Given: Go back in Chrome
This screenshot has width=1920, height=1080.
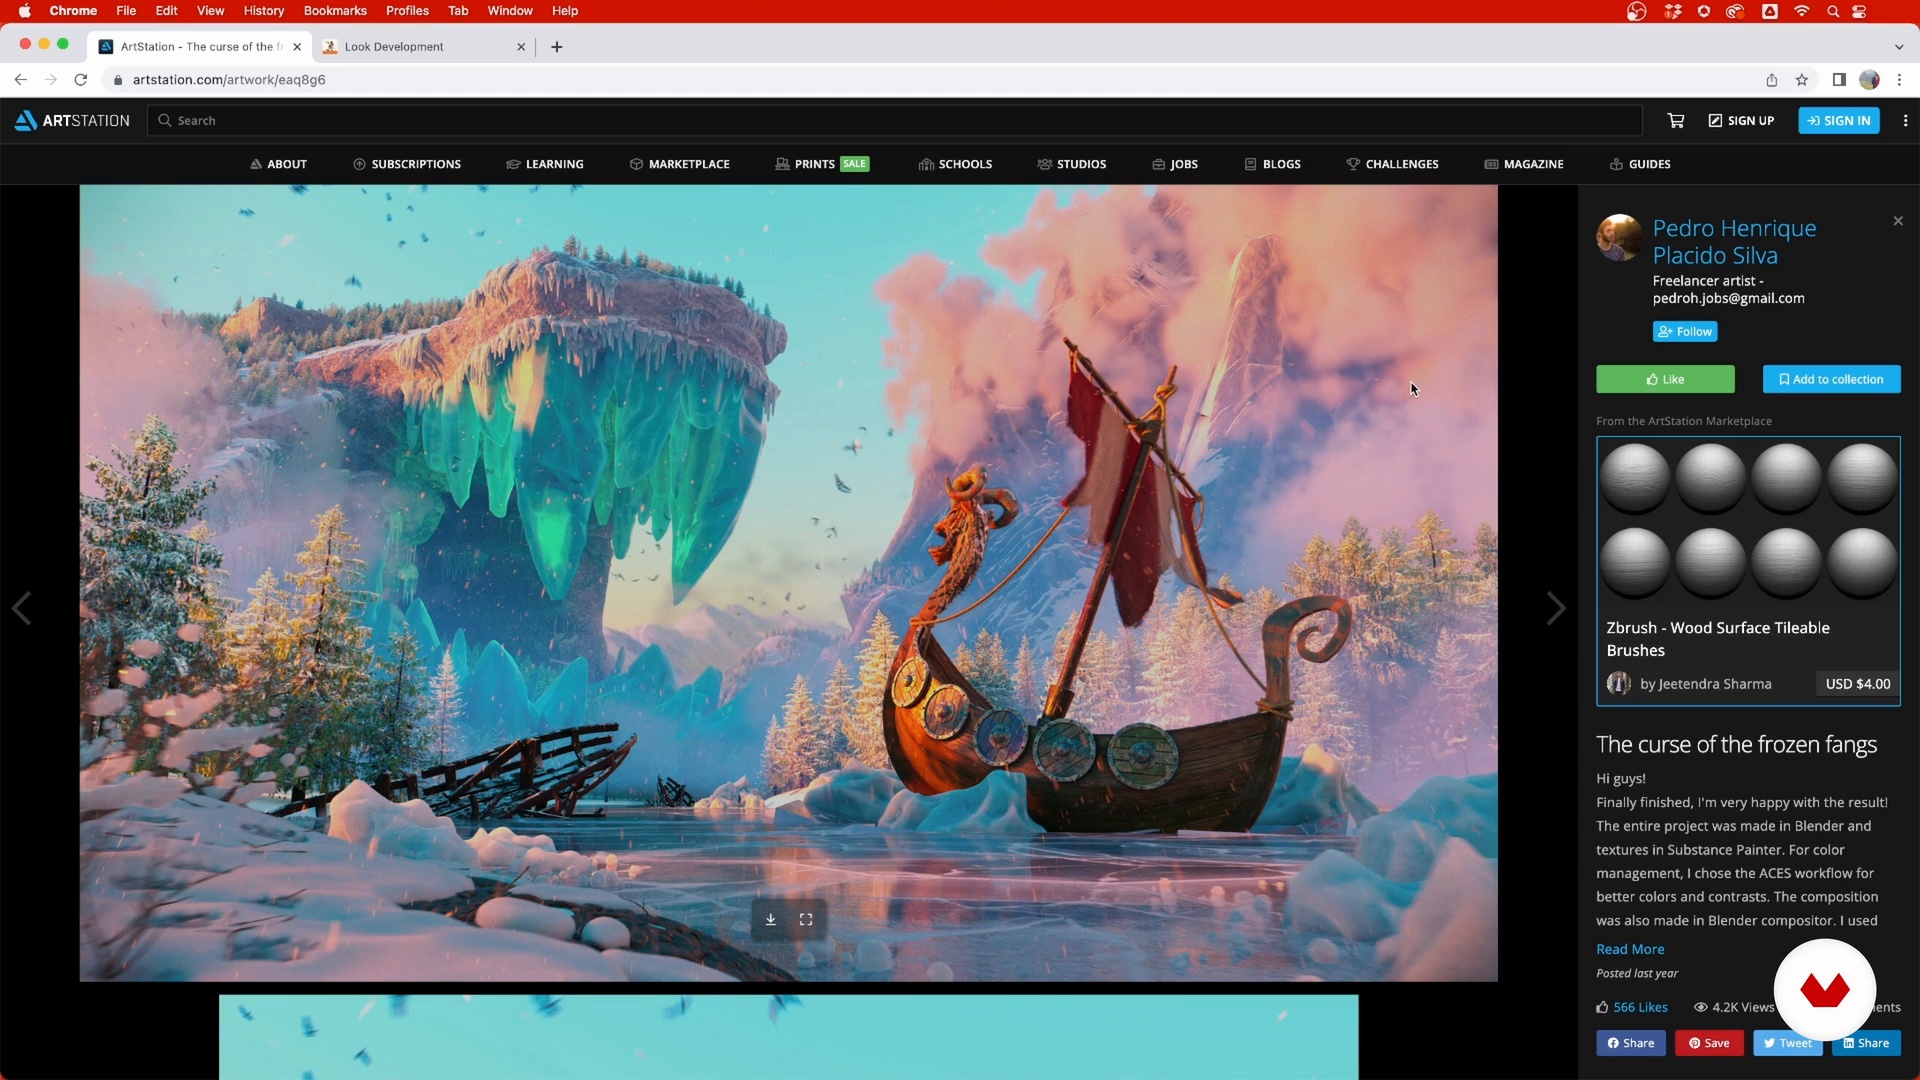Looking at the screenshot, I should tap(21, 80).
